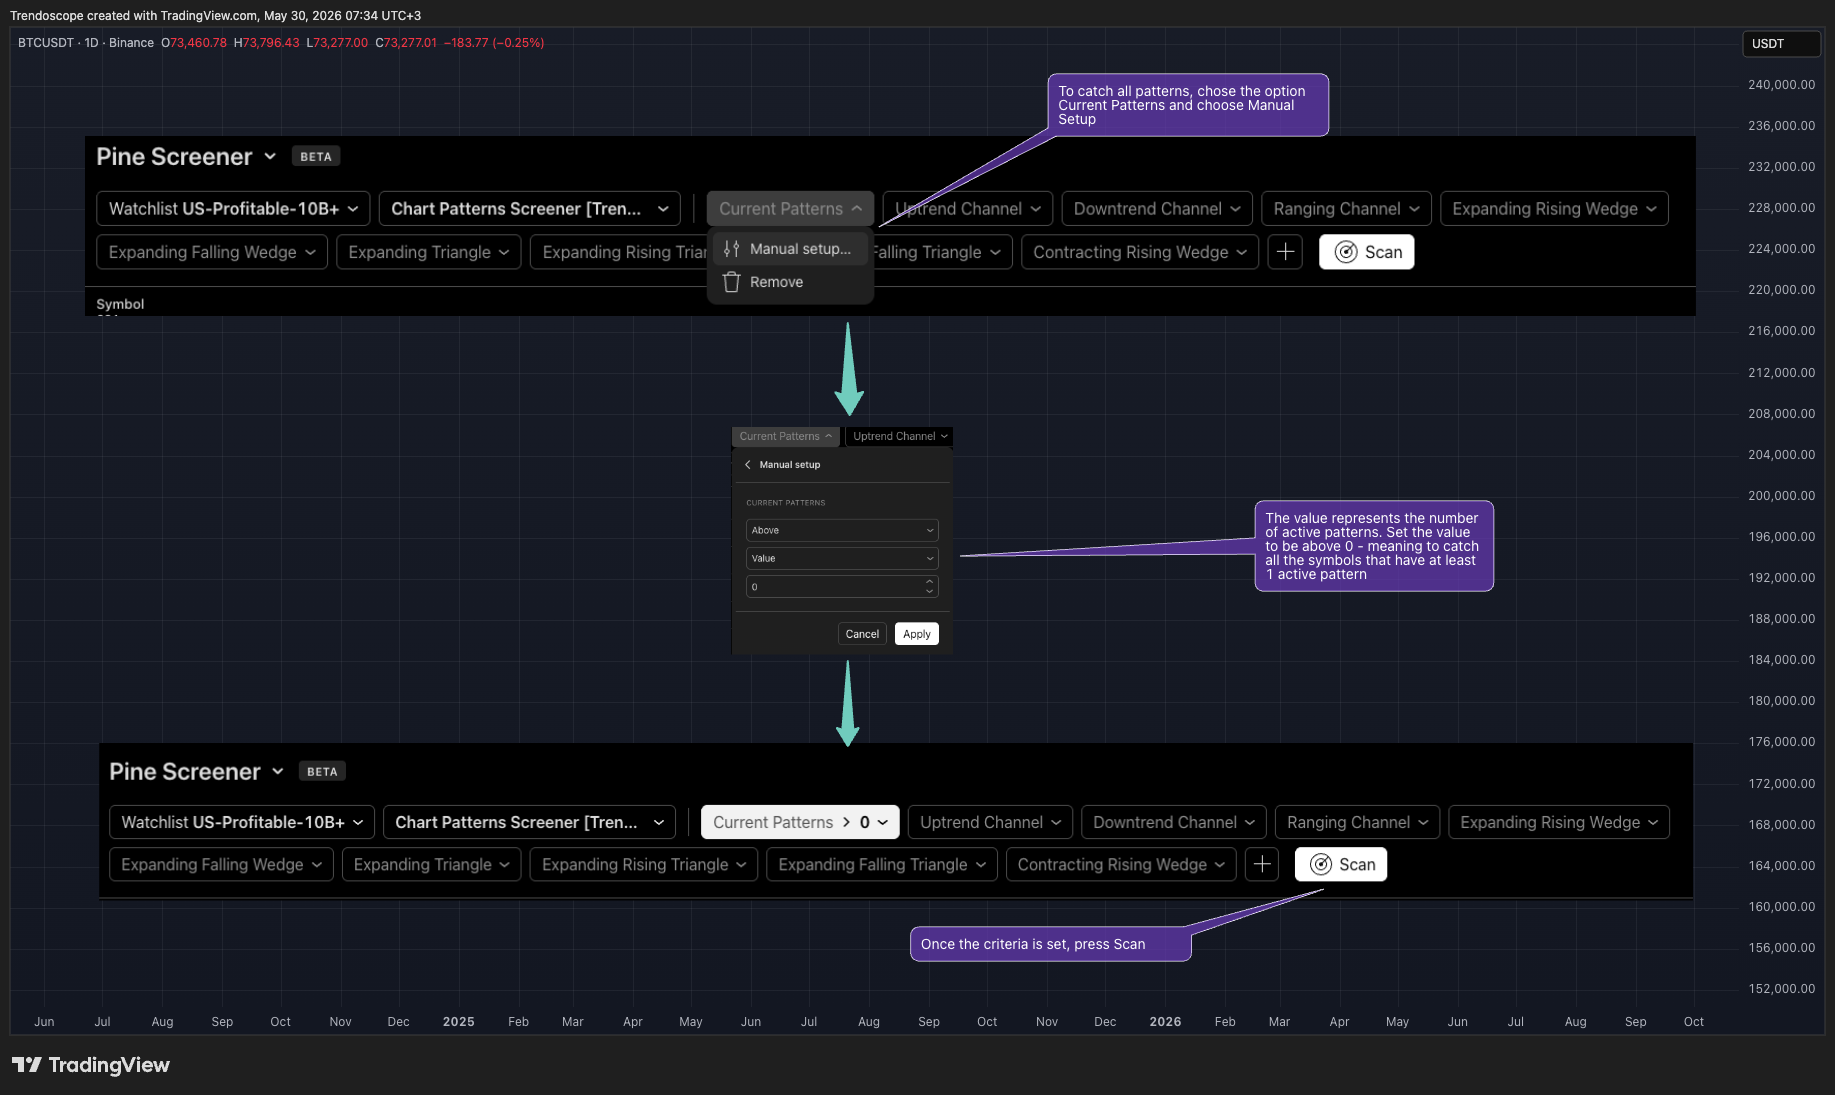The height and width of the screenshot is (1095, 1835).
Task: Open the Value type dropdown in dialog
Action: coord(842,558)
